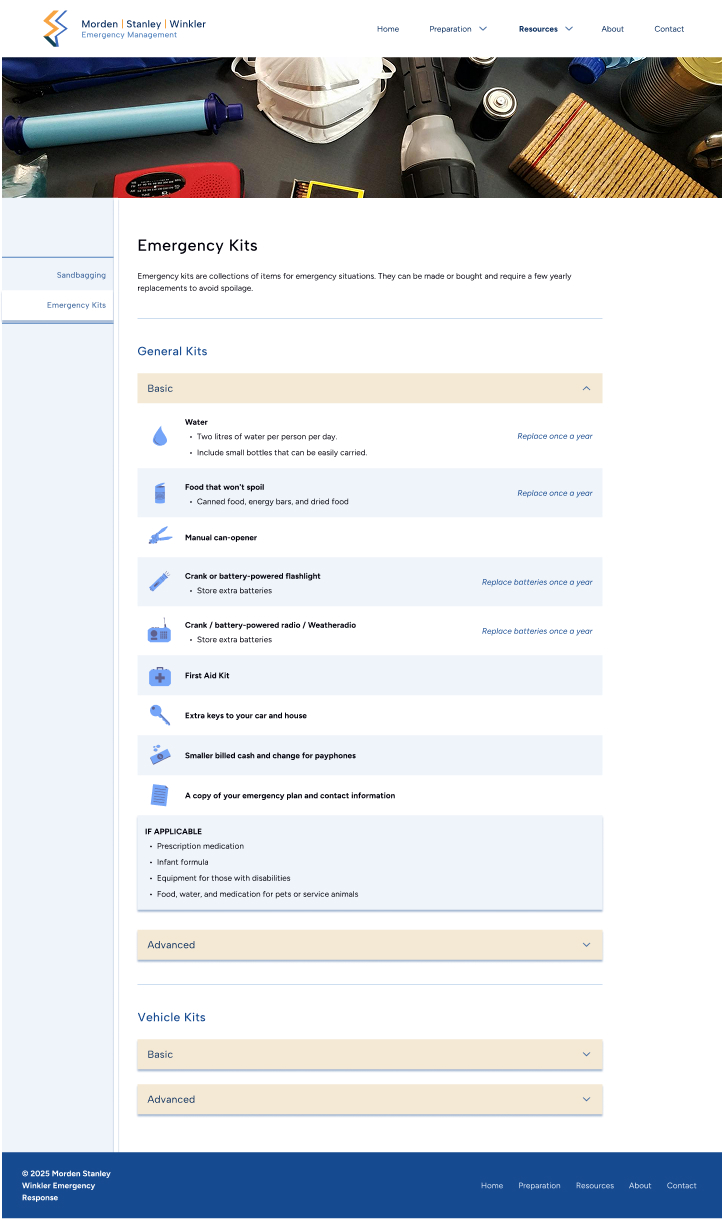The width and height of the screenshot is (722, 1219).
Task: Select Sandbagging in the sidebar
Action: [x=81, y=275]
